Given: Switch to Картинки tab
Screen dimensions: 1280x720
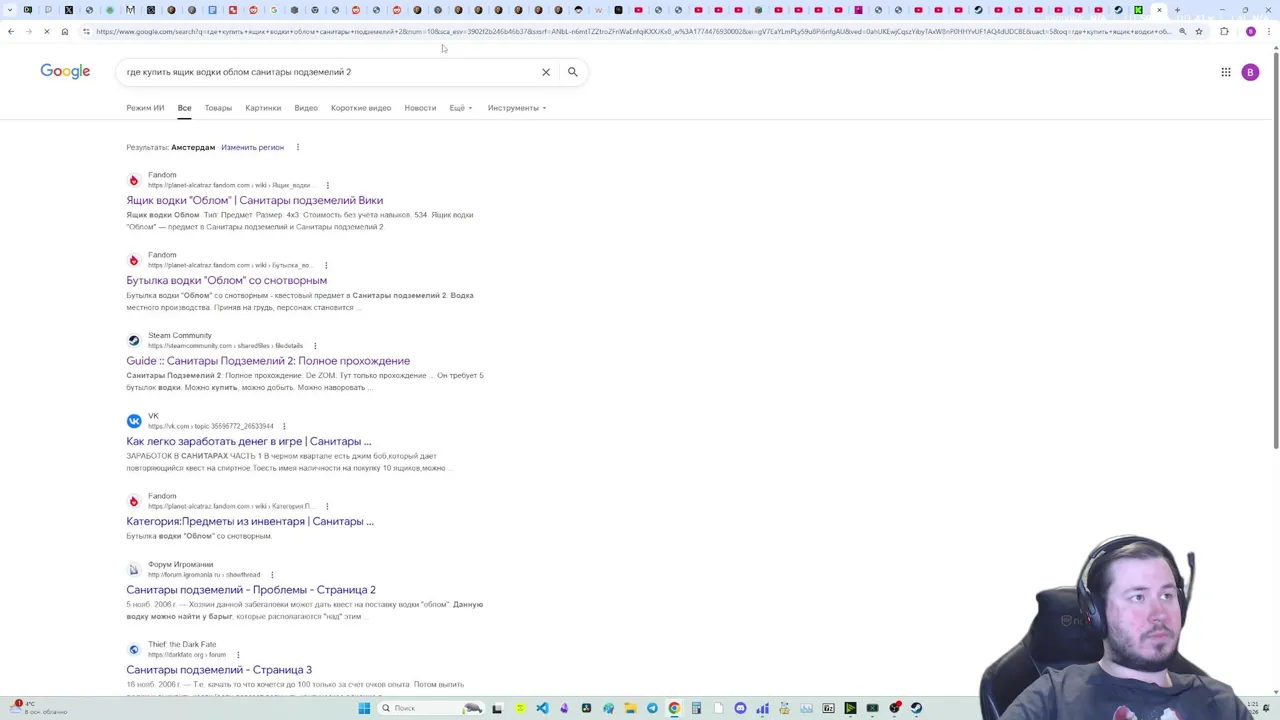Looking at the screenshot, I should coord(263,108).
